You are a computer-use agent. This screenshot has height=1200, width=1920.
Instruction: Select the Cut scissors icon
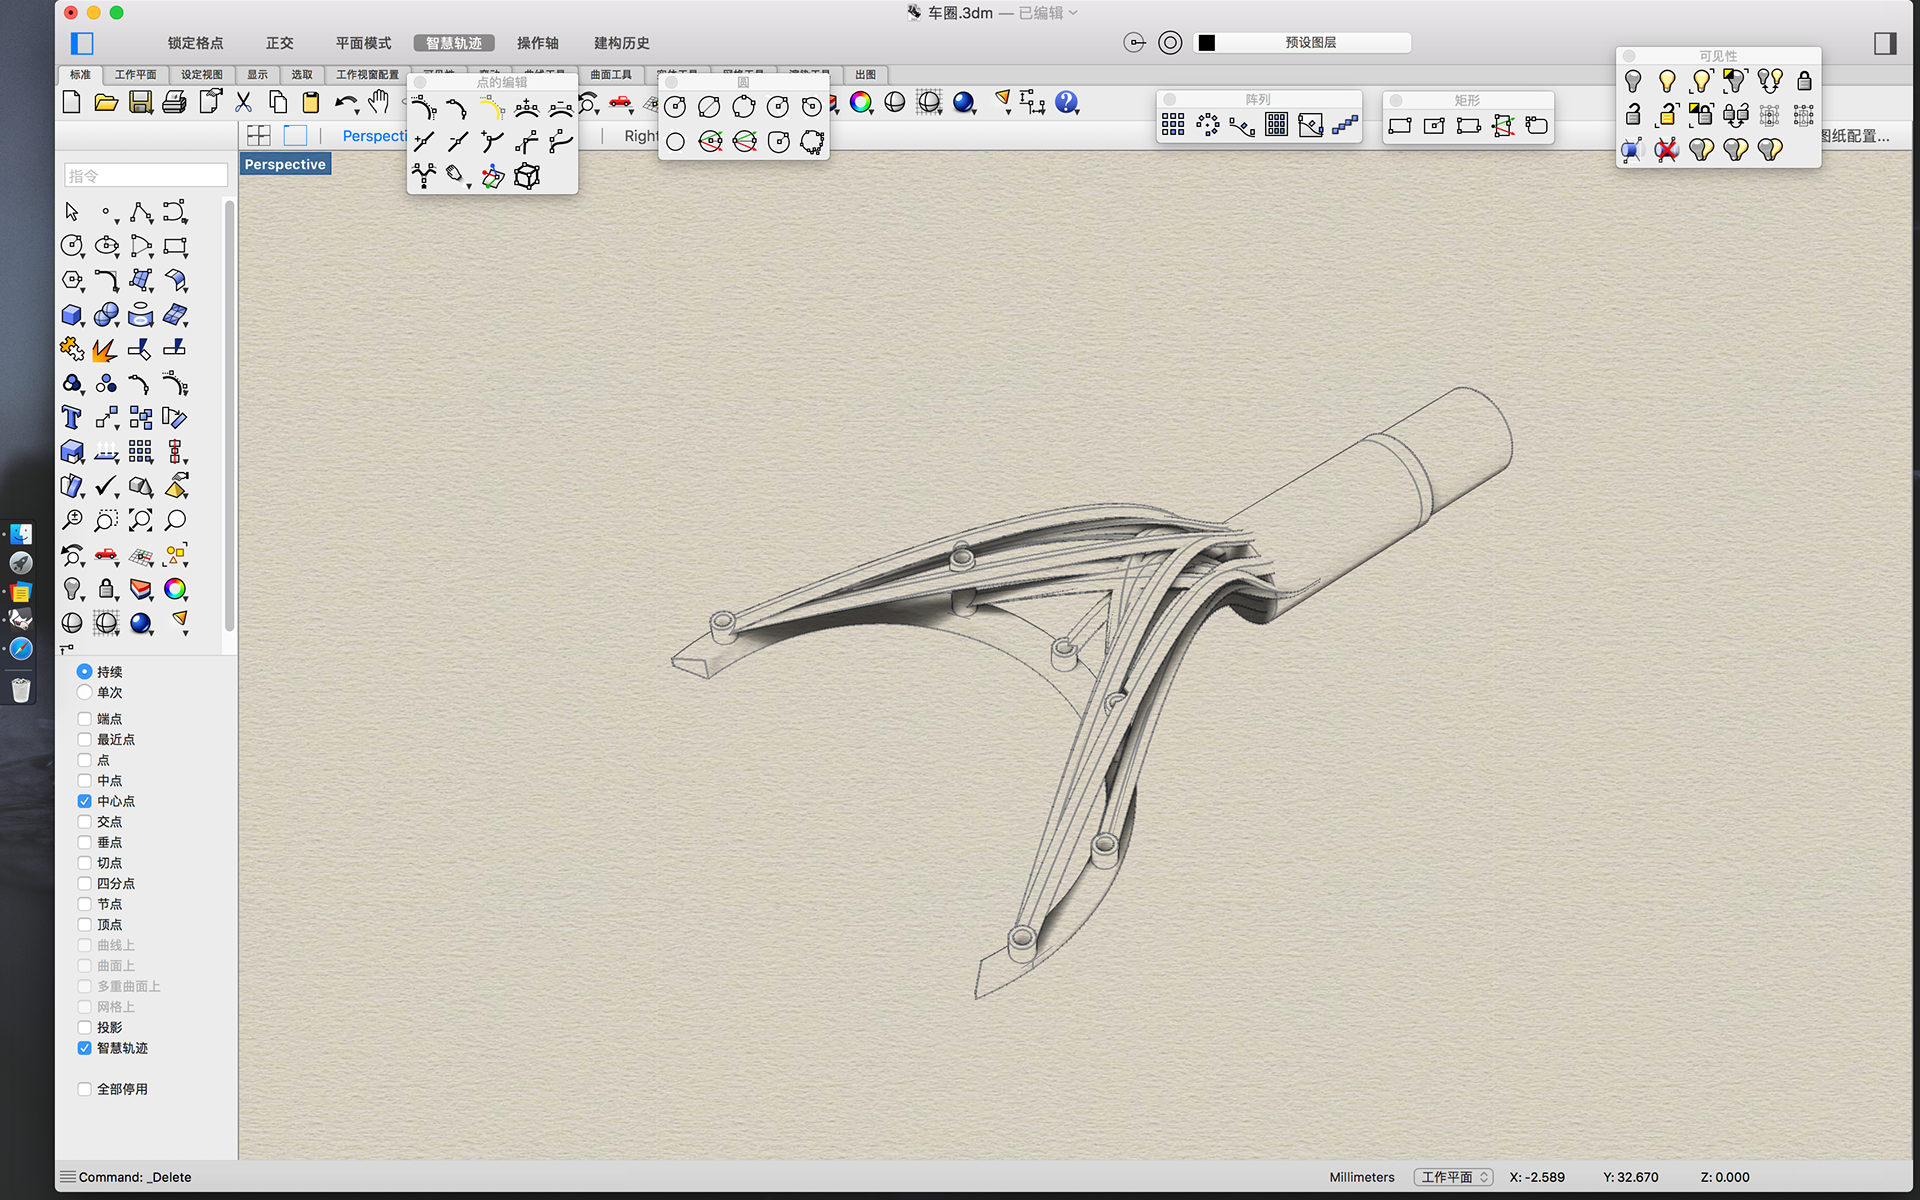point(243,102)
